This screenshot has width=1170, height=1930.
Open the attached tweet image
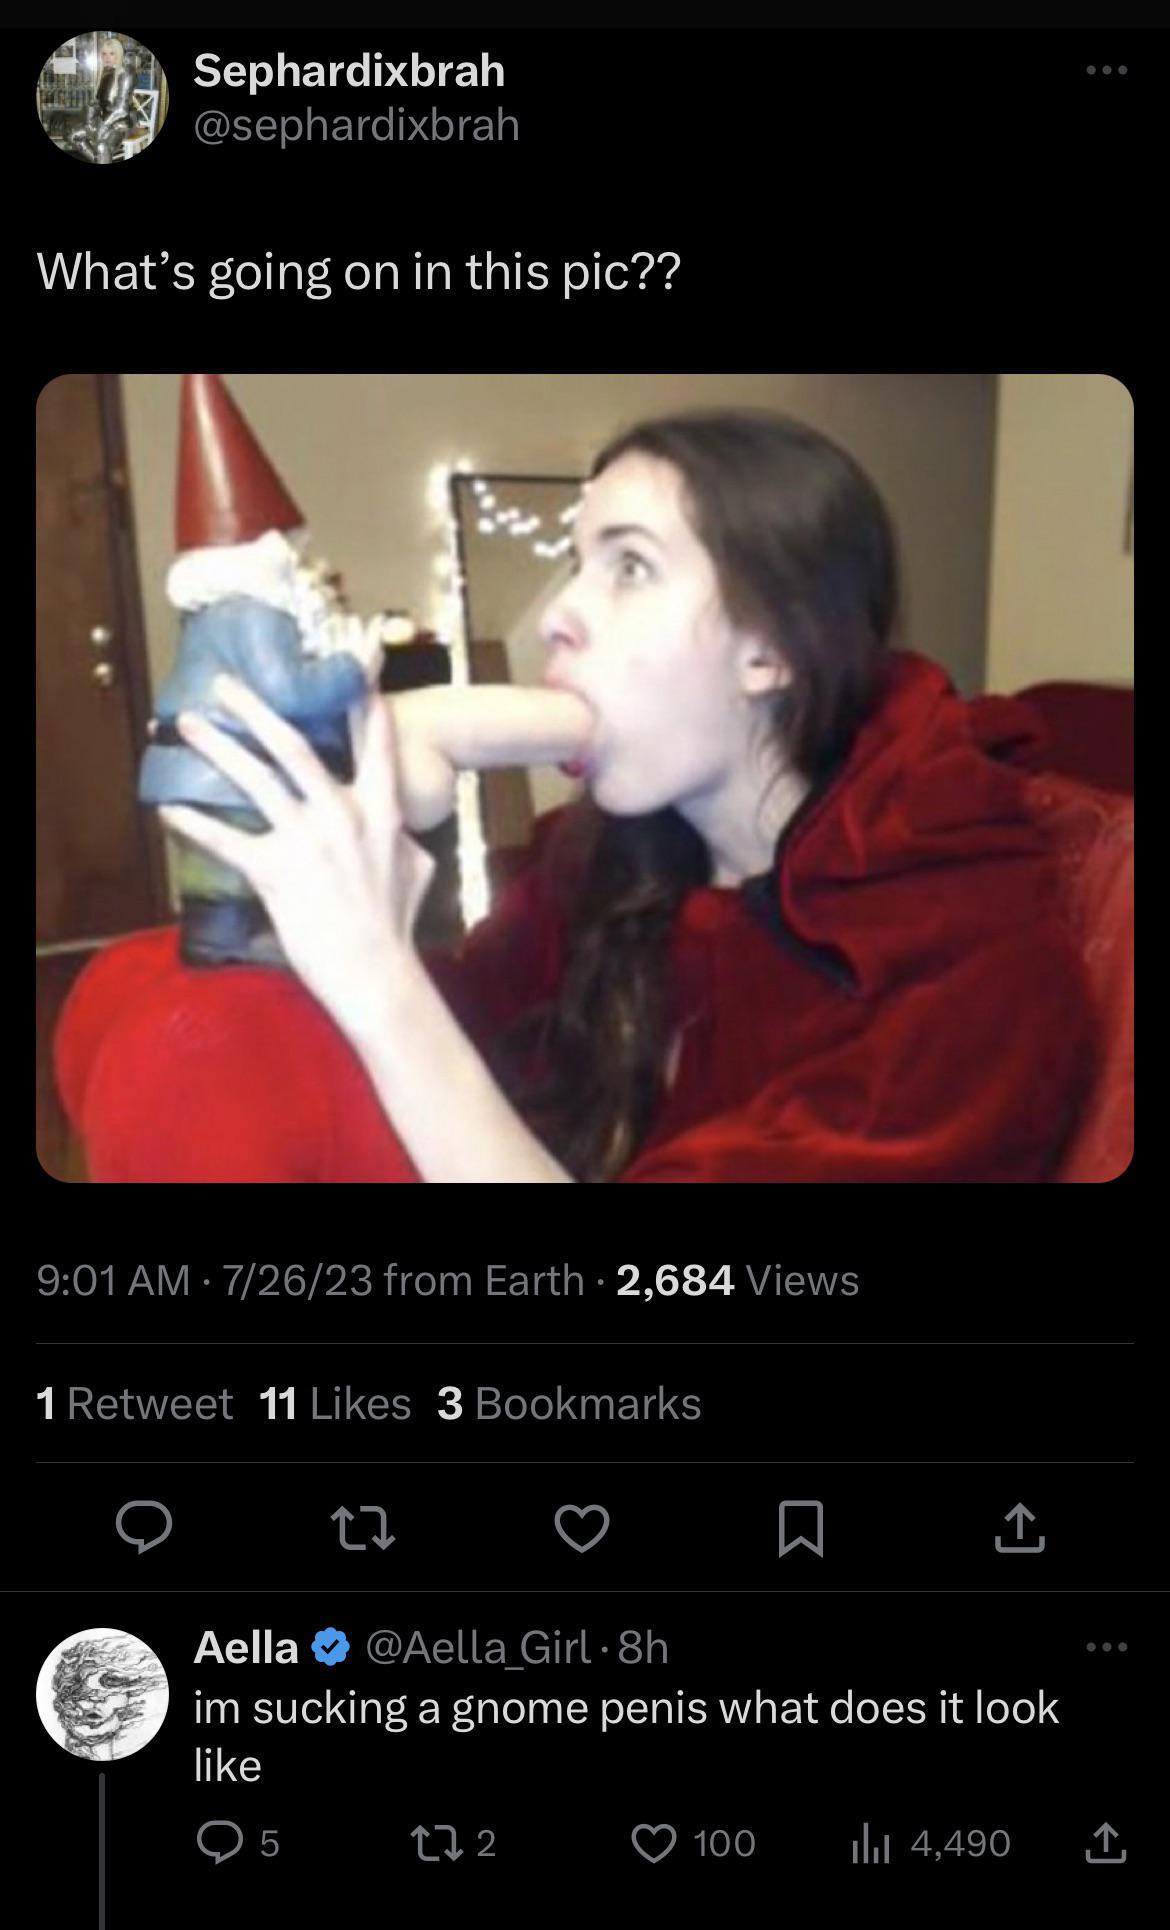coord(585,778)
